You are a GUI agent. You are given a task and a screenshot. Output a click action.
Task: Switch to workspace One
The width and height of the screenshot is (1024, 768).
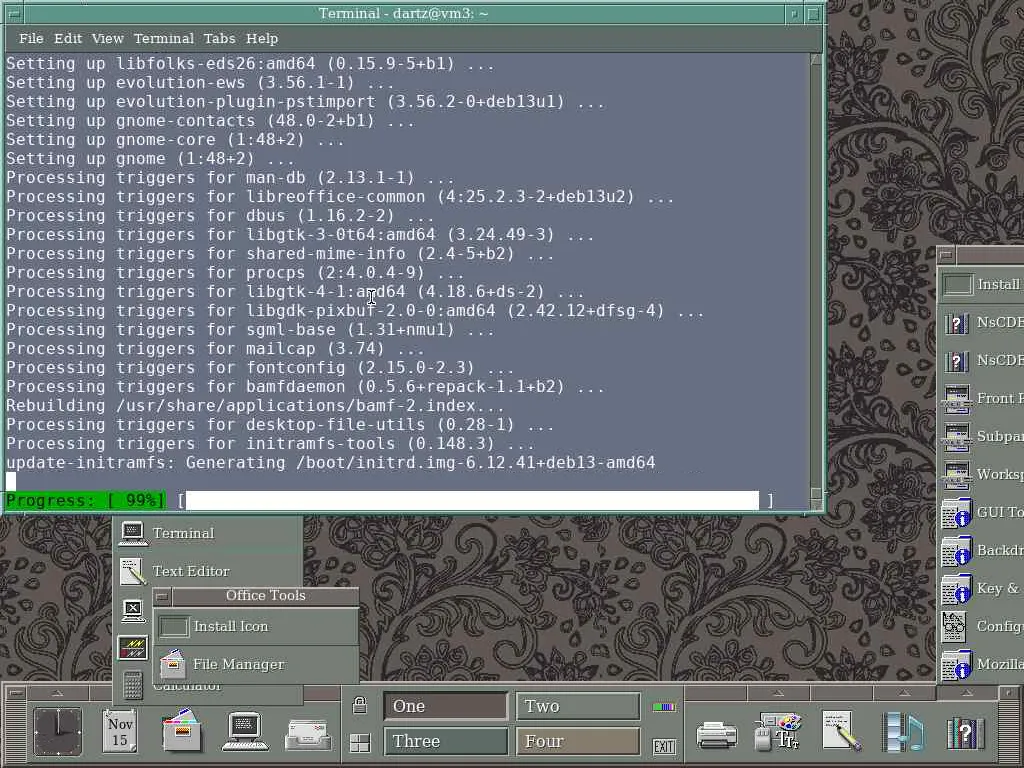(445, 706)
